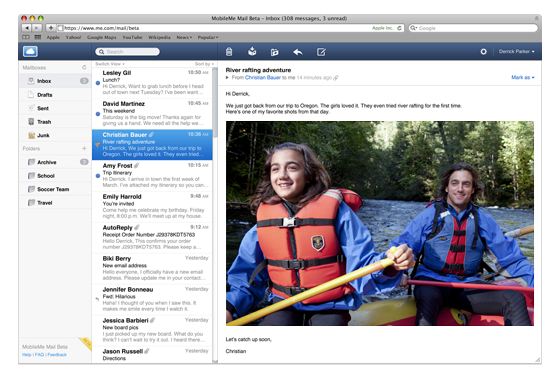Click the Google search field

[x=473, y=28]
